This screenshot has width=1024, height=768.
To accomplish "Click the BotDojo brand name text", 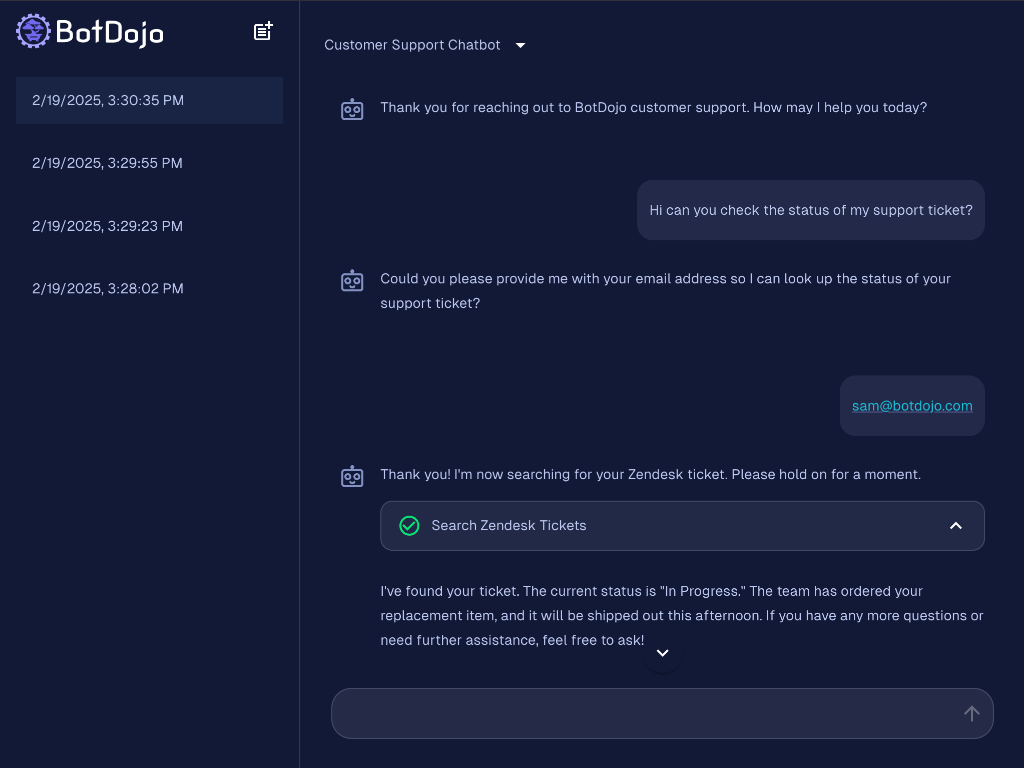I will coord(110,33).
